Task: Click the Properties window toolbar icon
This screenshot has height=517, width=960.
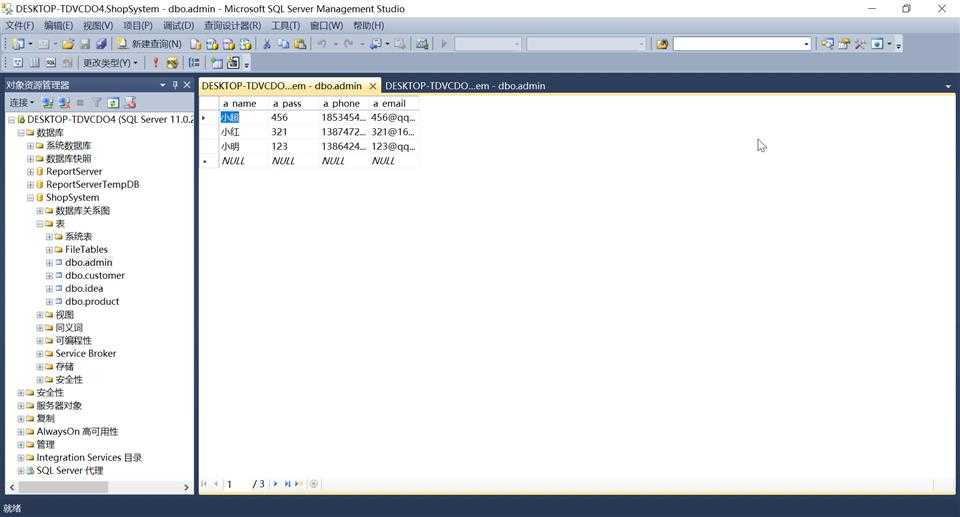Action: pyautogui.click(x=844, y=44)
